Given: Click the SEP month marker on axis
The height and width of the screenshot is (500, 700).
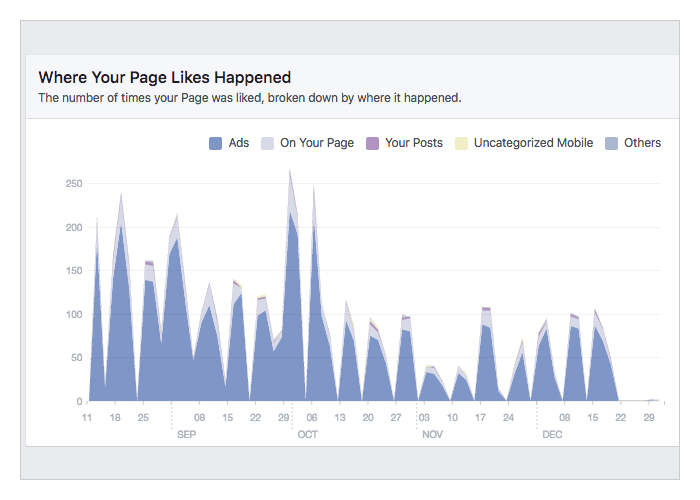Looking at the screenshot, I should 187,435.
